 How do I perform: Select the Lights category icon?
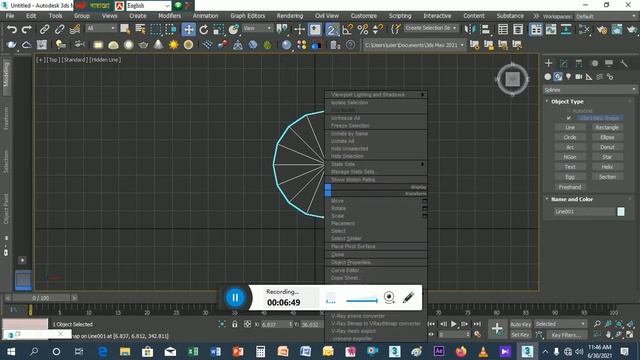[569, 77]
